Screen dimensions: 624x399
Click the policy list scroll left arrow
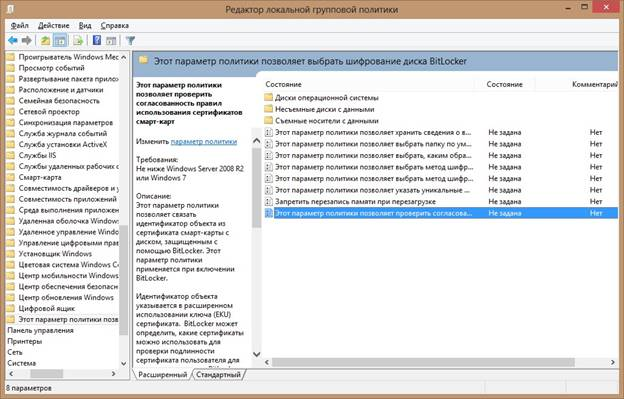pyautogui.click(x=267, y=362)
